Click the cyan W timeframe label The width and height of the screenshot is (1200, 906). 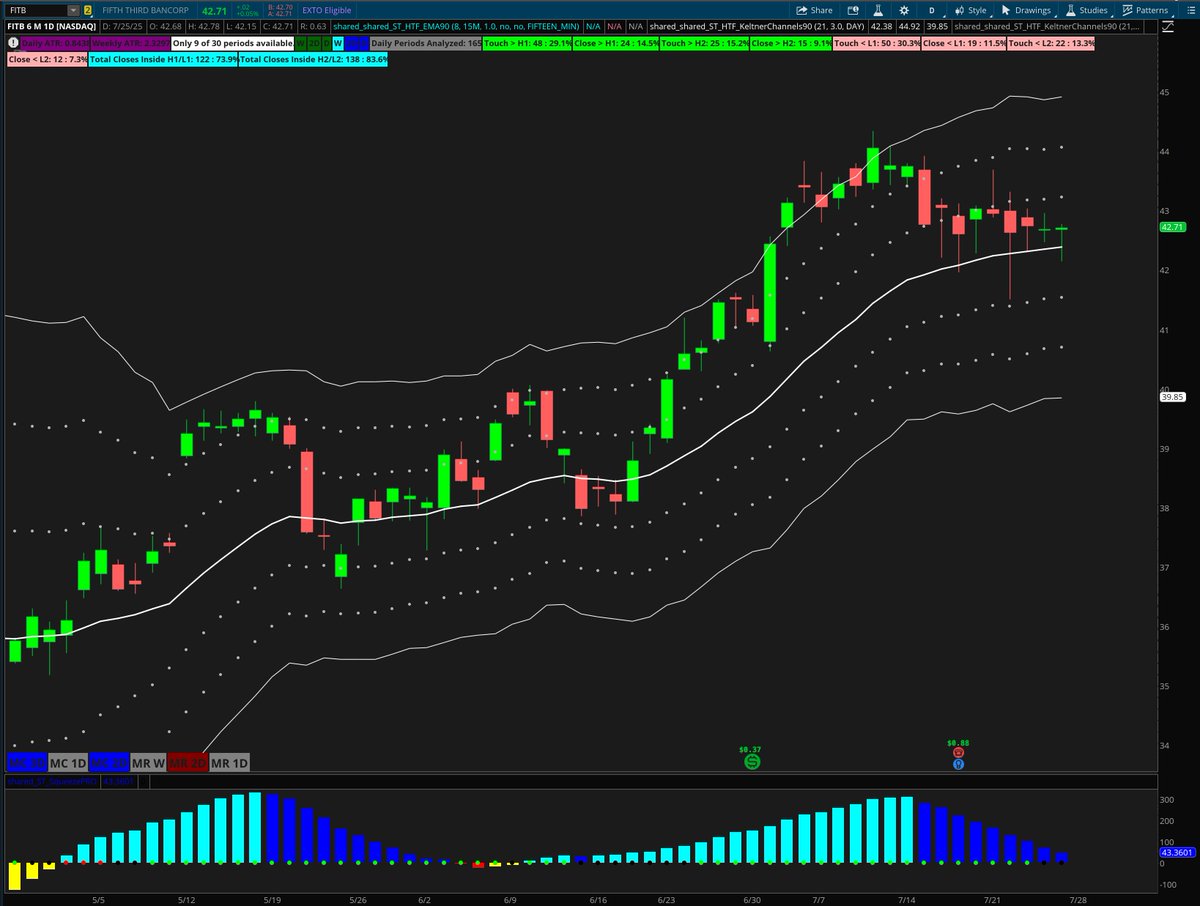(338, 43)
